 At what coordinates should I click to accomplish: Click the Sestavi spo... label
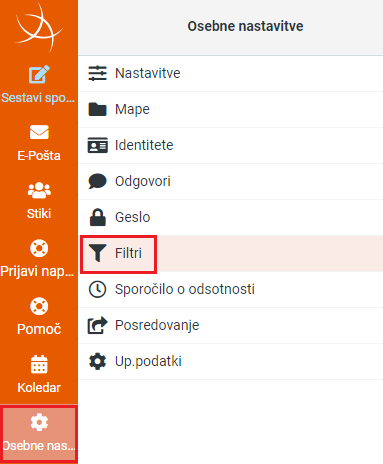pyautogui.click(x=38, y=98)
